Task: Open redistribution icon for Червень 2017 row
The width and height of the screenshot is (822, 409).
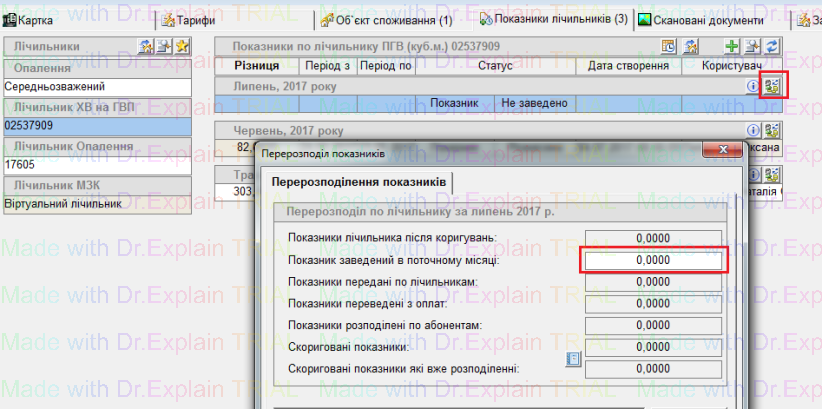Action: click(x=772, y=131)
